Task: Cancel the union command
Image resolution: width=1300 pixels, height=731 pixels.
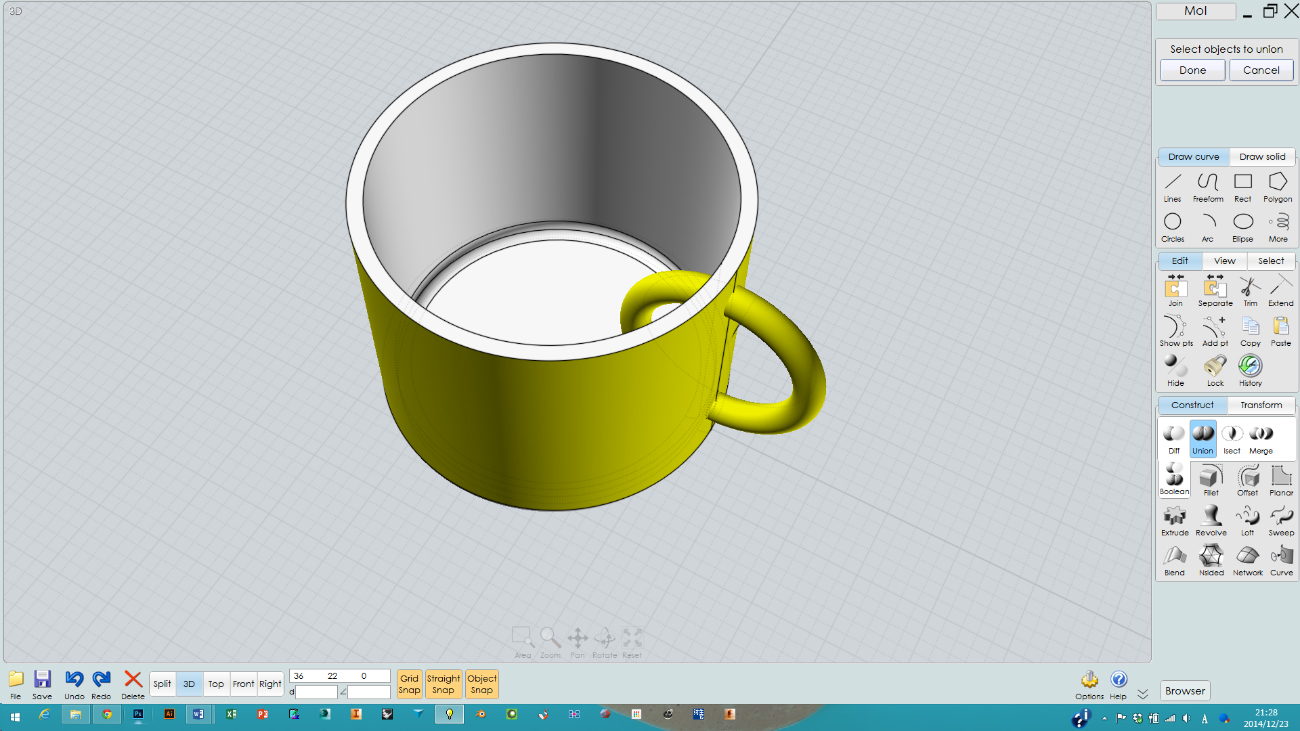Action: tap(1261, 70)
